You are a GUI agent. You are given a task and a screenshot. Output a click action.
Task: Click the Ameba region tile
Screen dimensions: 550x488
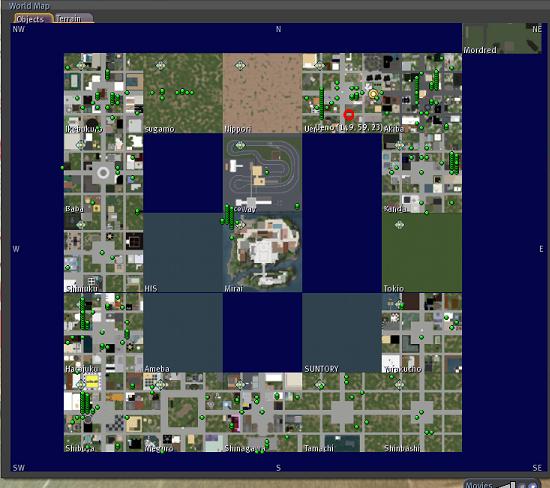(x=183, y=333)
